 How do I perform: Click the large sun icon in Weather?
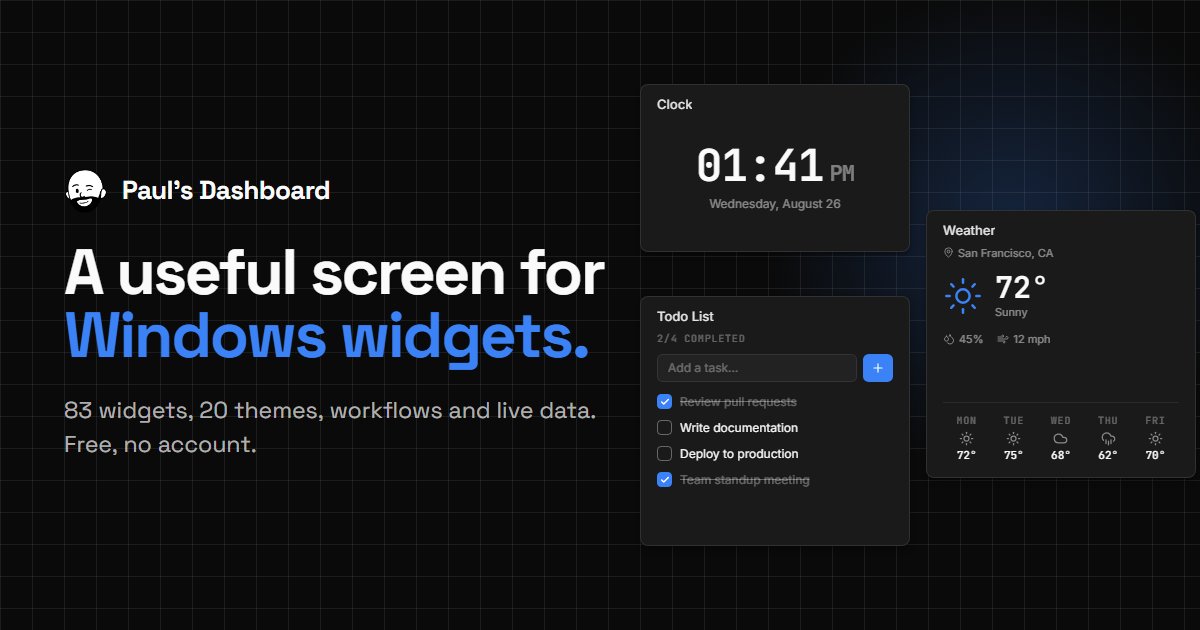pos(963,297)
